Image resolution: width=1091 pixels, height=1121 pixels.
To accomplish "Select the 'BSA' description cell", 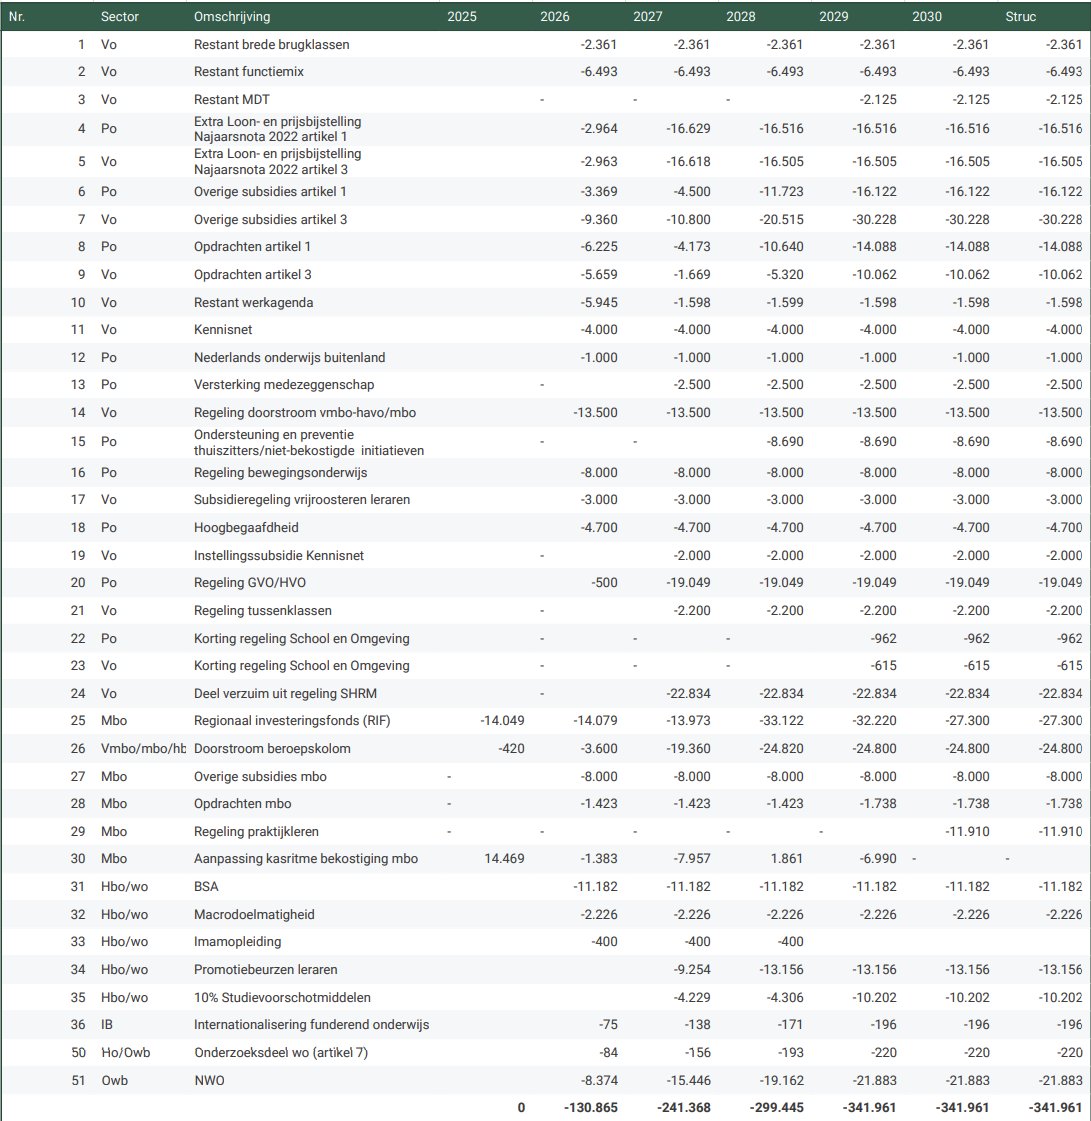I will pyautogui.click(x=206, y=887).
